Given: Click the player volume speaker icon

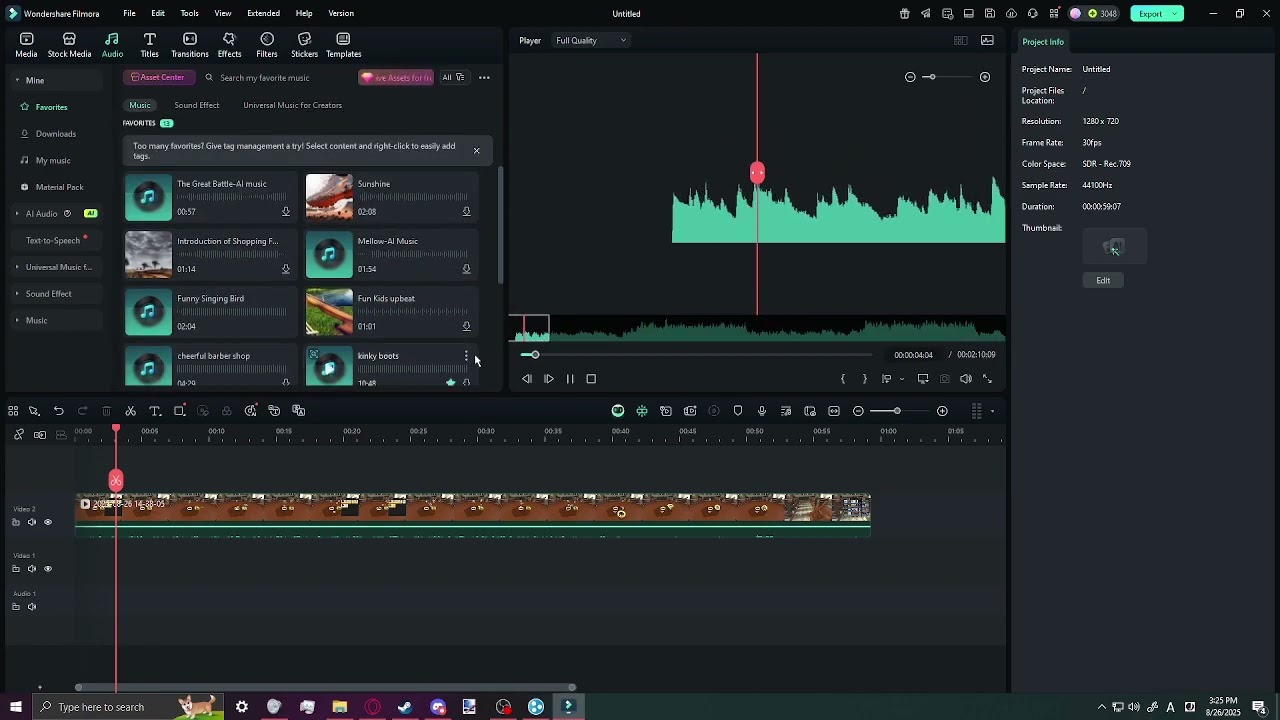Looking at the screenshot, I should point(966,379).
